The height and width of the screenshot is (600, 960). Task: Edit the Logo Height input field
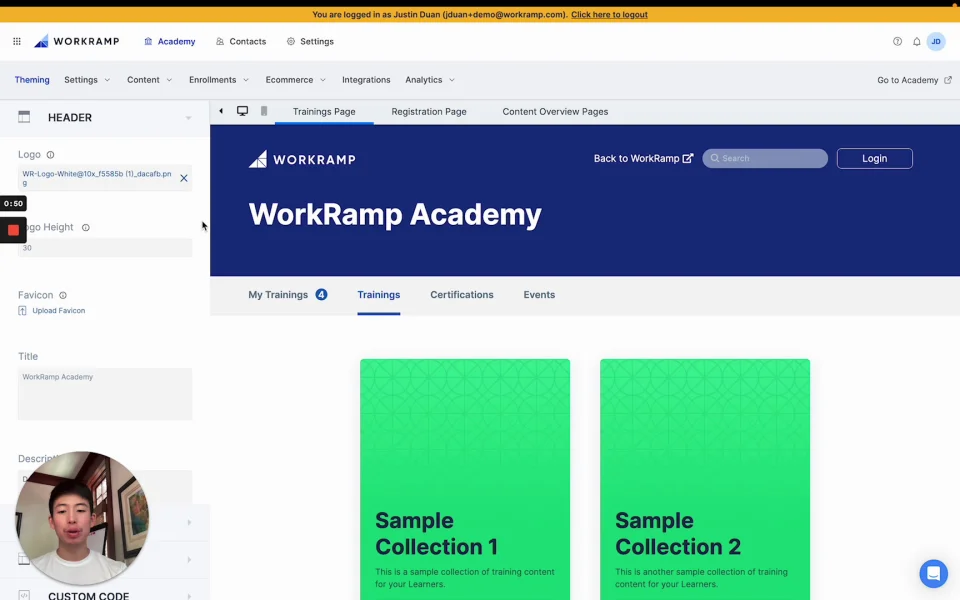105,248
